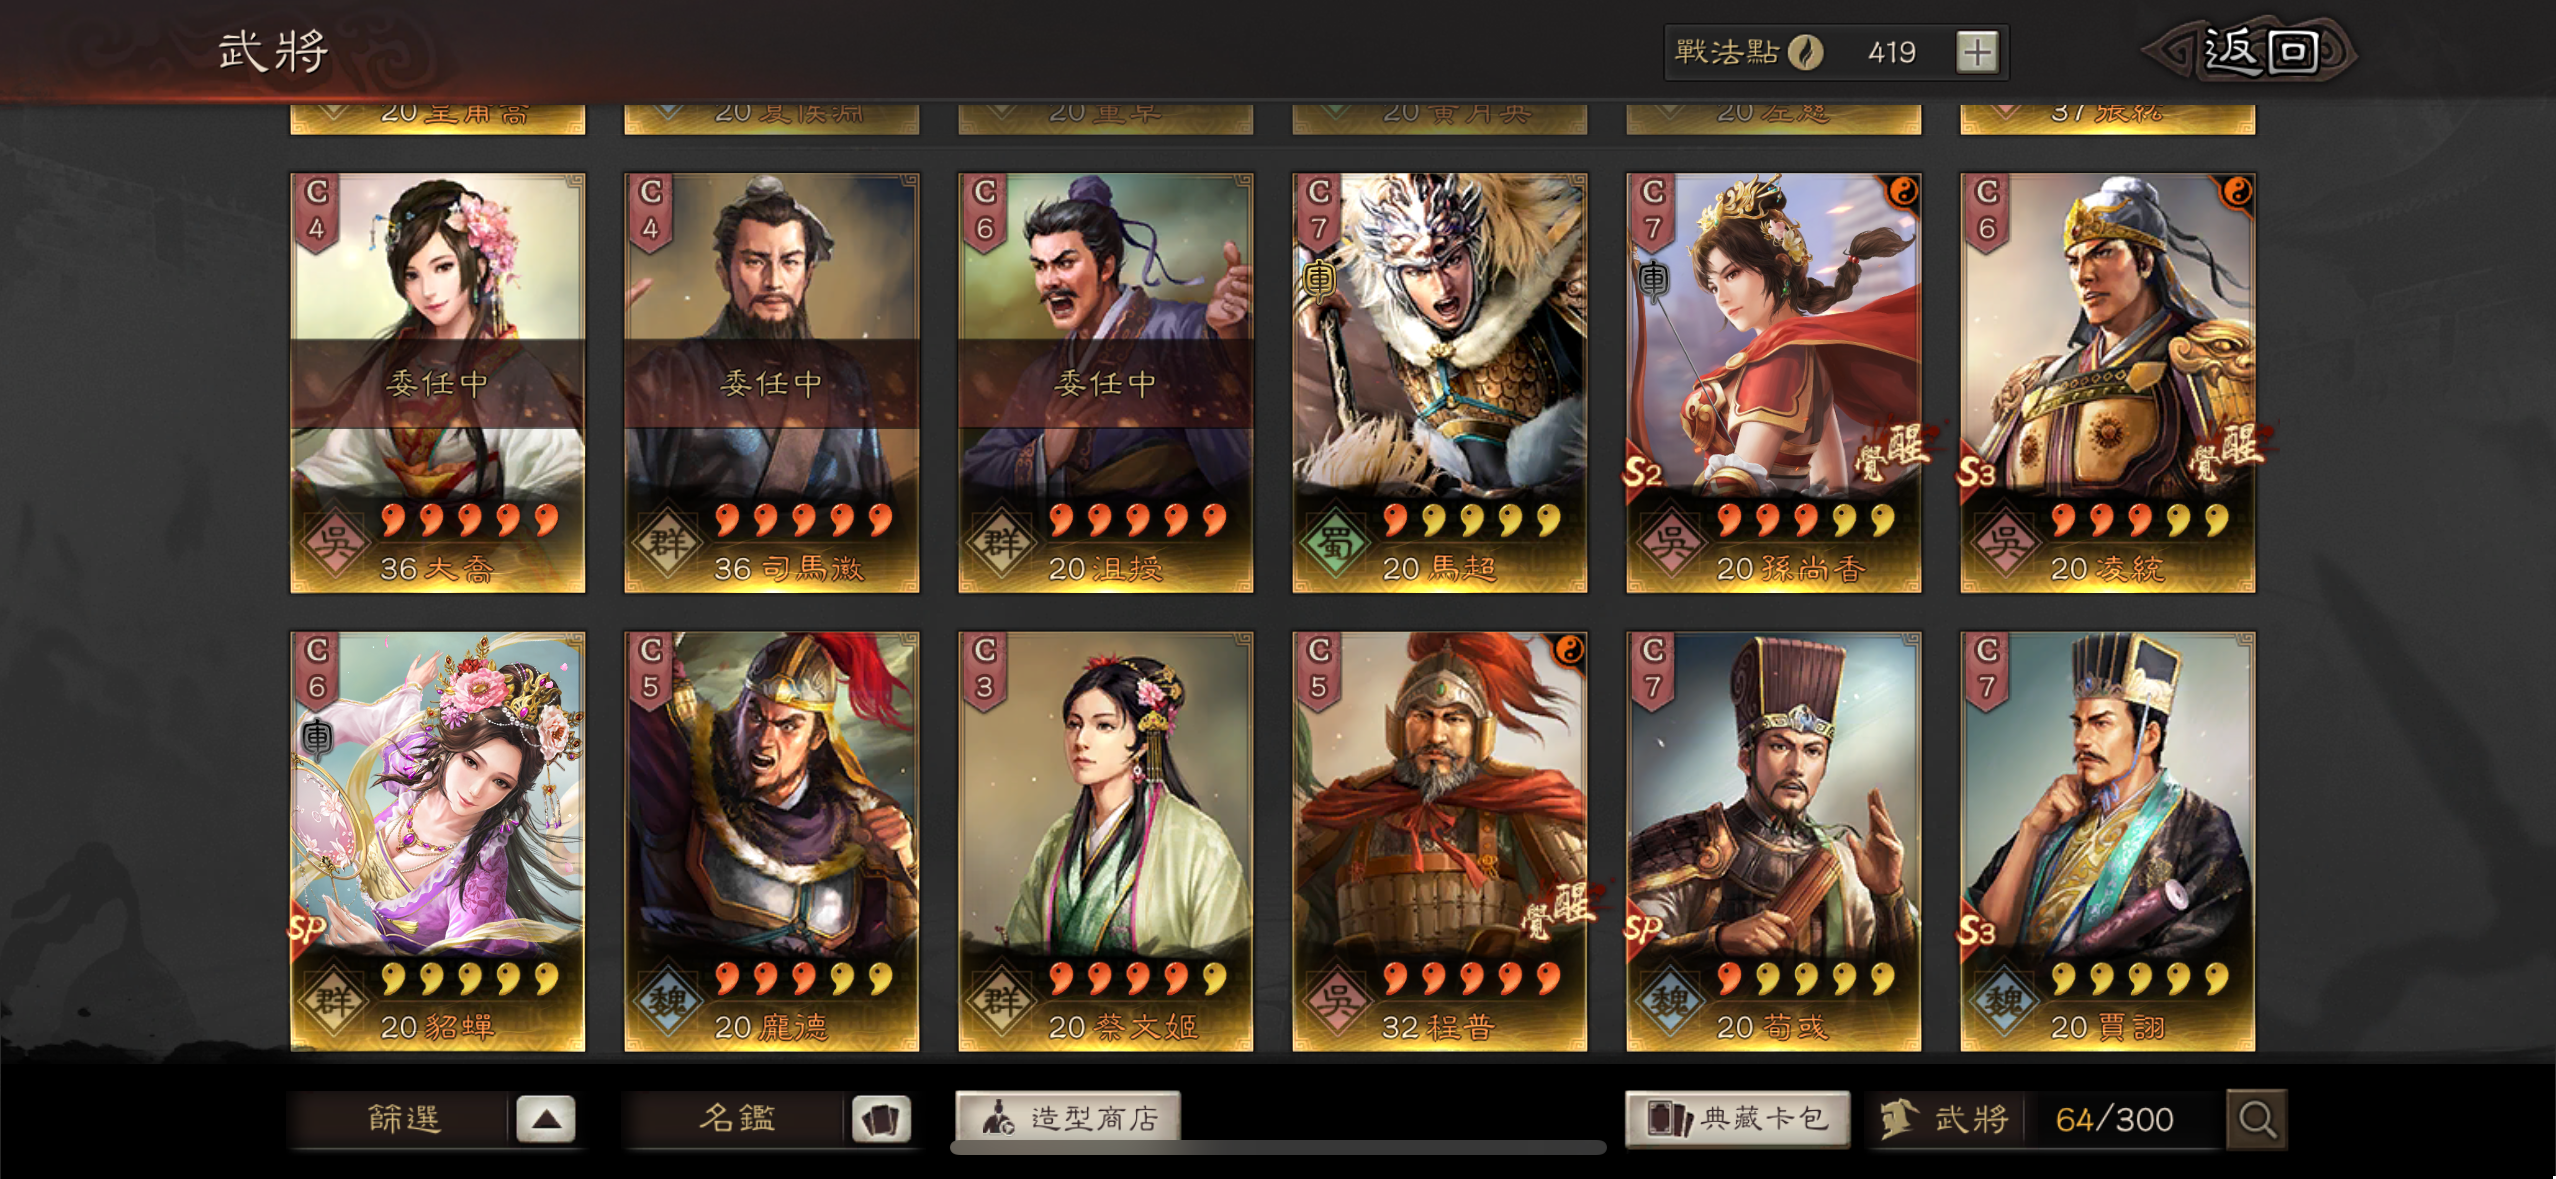
Task: Open the 造型商店 skin shop
Action: coord(1068,1117)
